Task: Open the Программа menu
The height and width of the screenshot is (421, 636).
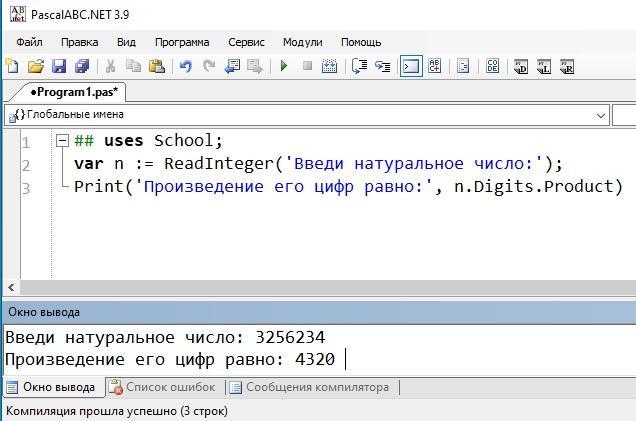Action: pyautogui.click(x=182, y=42)
